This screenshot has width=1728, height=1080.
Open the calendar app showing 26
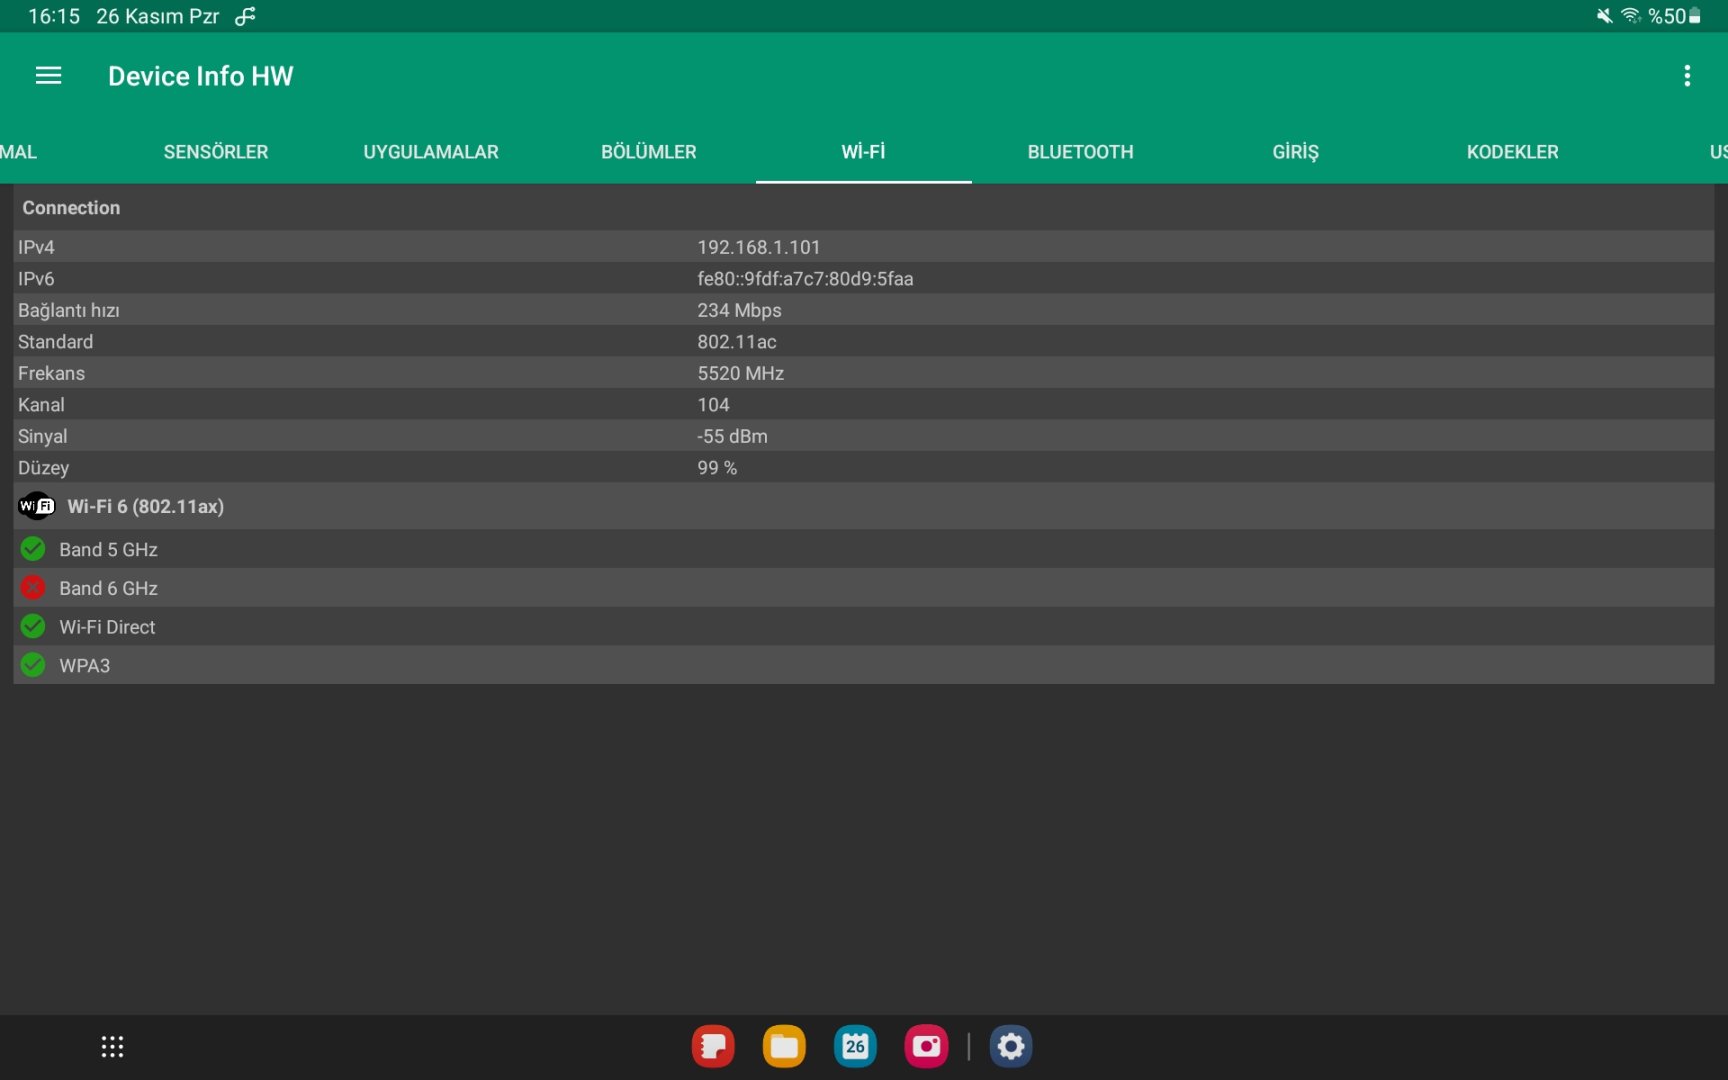click(855, 1047)
